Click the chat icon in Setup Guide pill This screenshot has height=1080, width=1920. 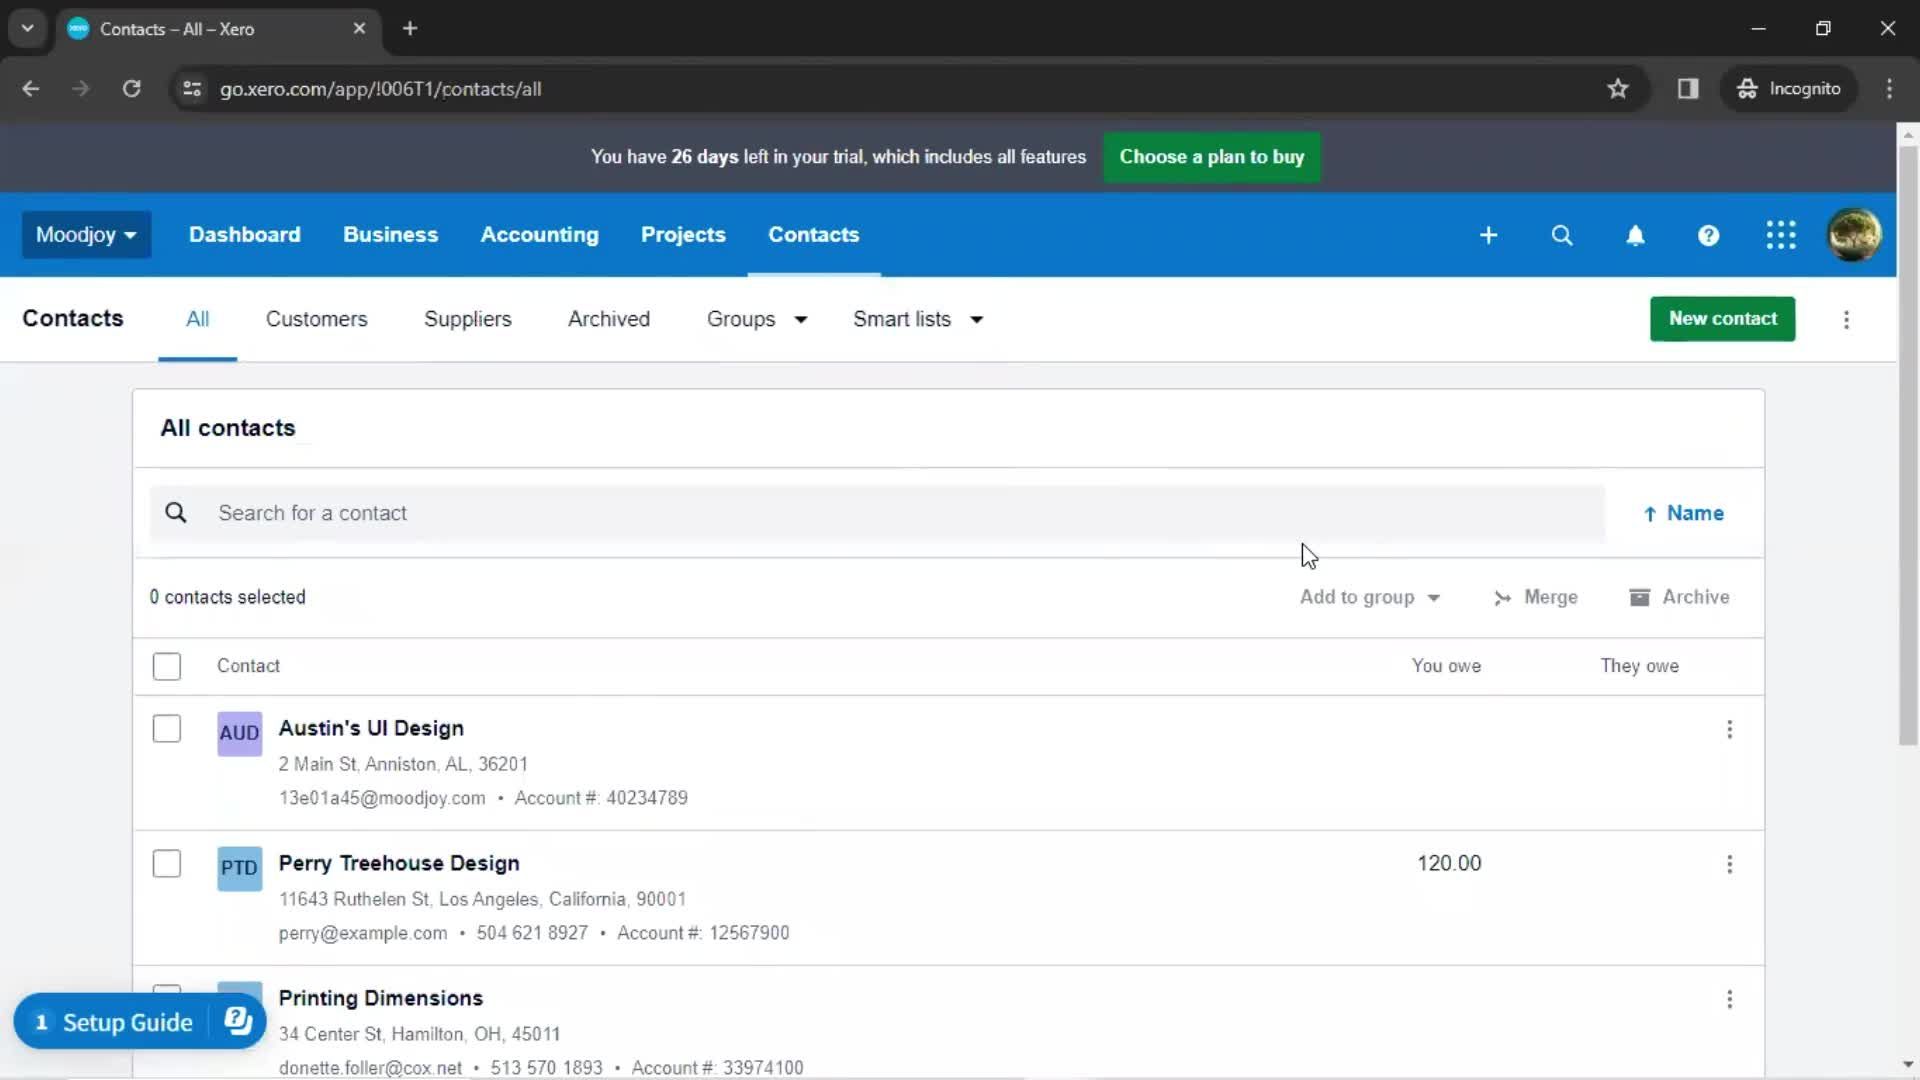coord(238,1021)
